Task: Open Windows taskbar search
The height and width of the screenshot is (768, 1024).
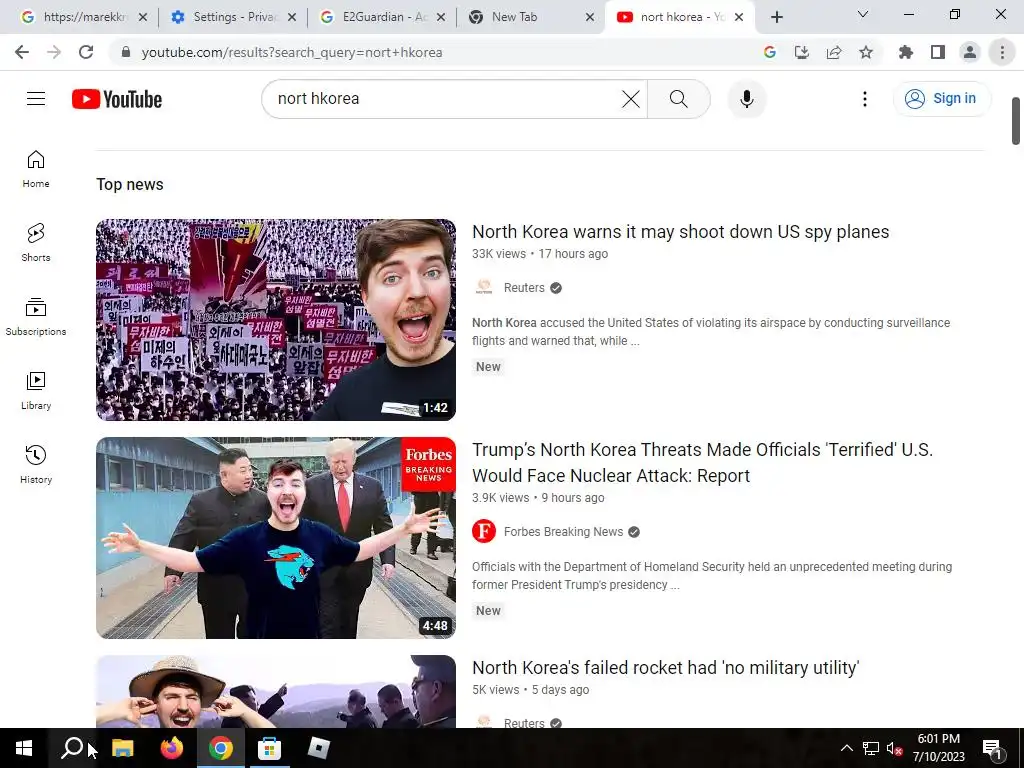Action: point(72,748)
